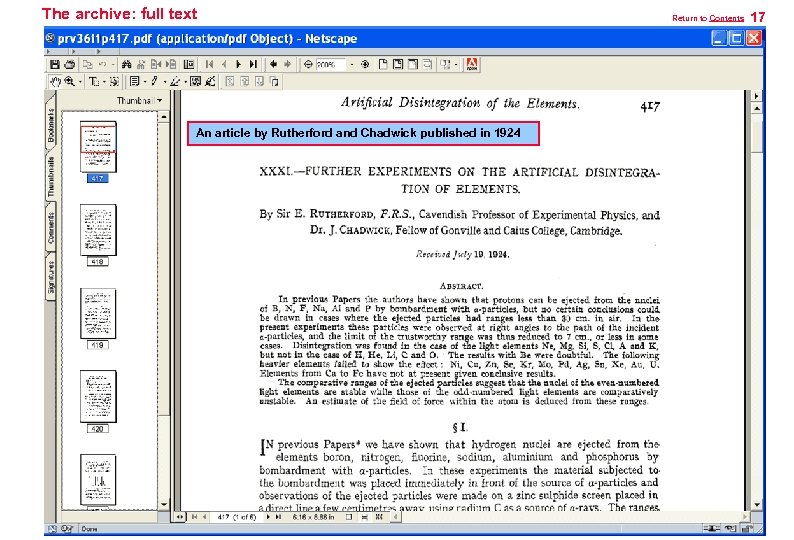Select page 420 thumbnail
794x540 pixels.
[98, 397]
